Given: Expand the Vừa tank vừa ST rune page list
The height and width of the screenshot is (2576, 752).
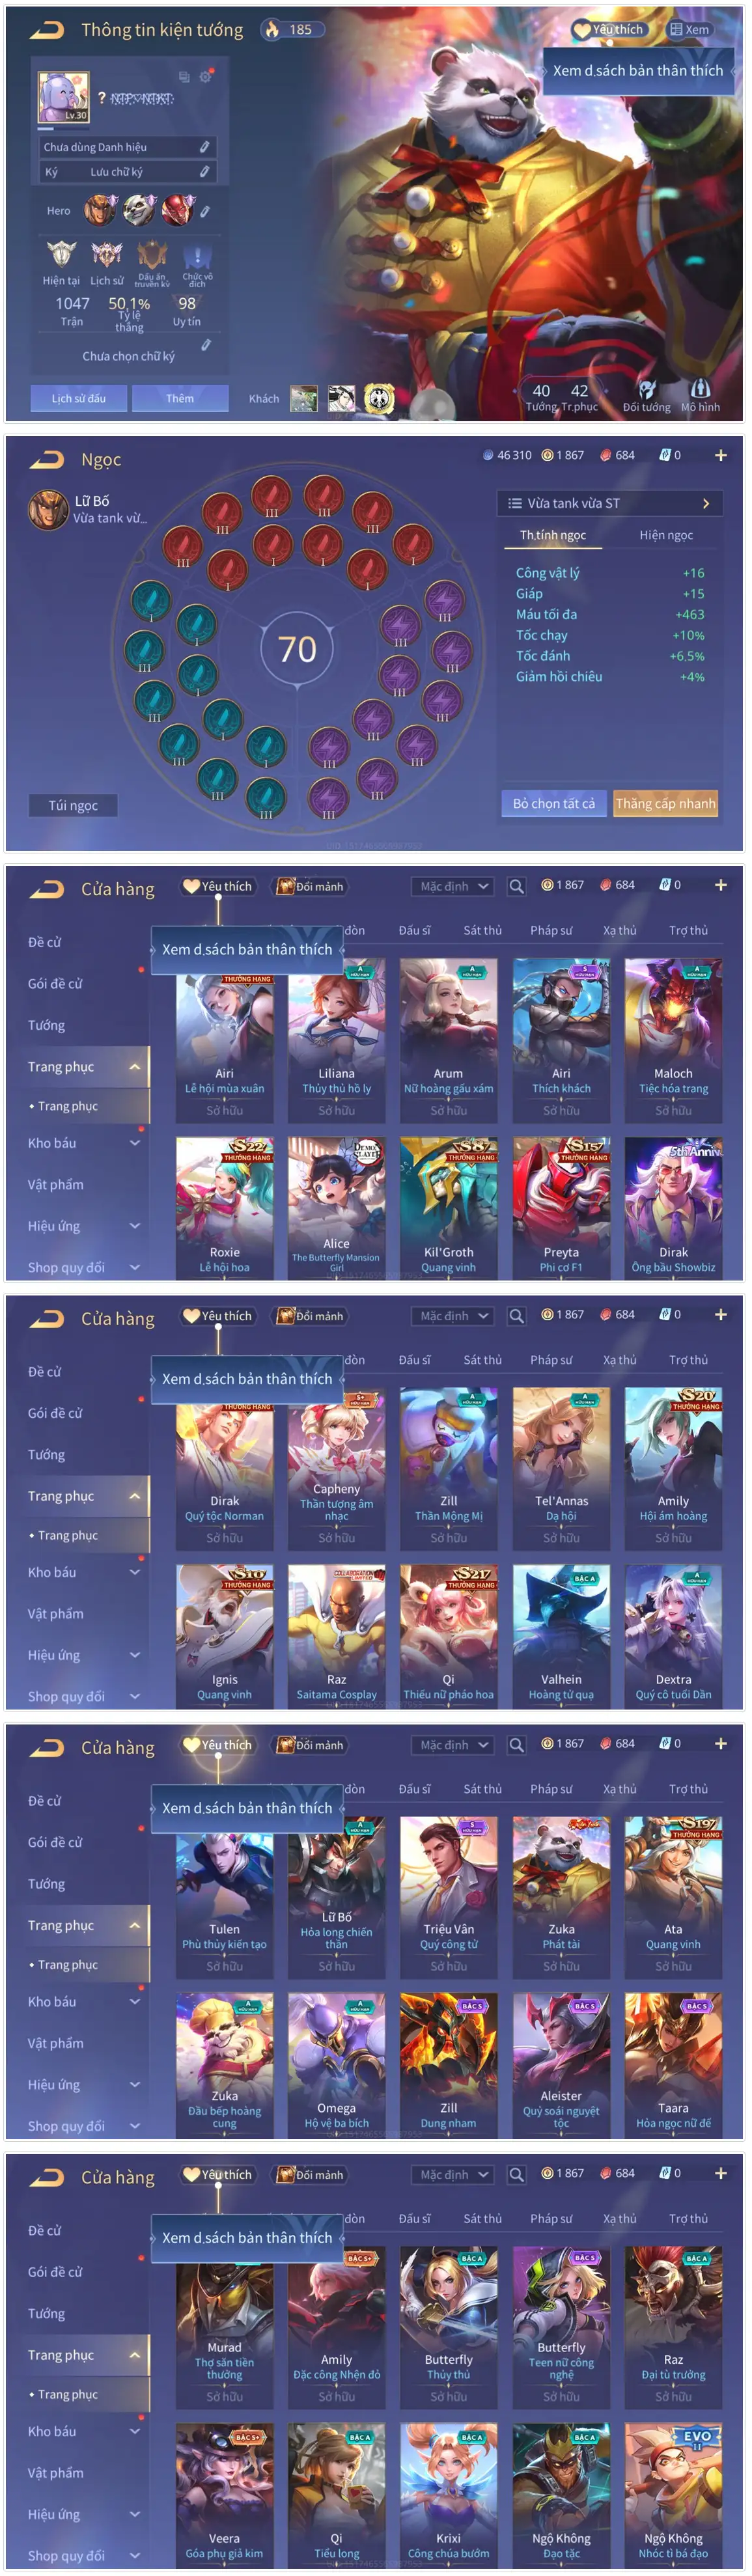Looking at the screenshot, I should click(609, 503).
